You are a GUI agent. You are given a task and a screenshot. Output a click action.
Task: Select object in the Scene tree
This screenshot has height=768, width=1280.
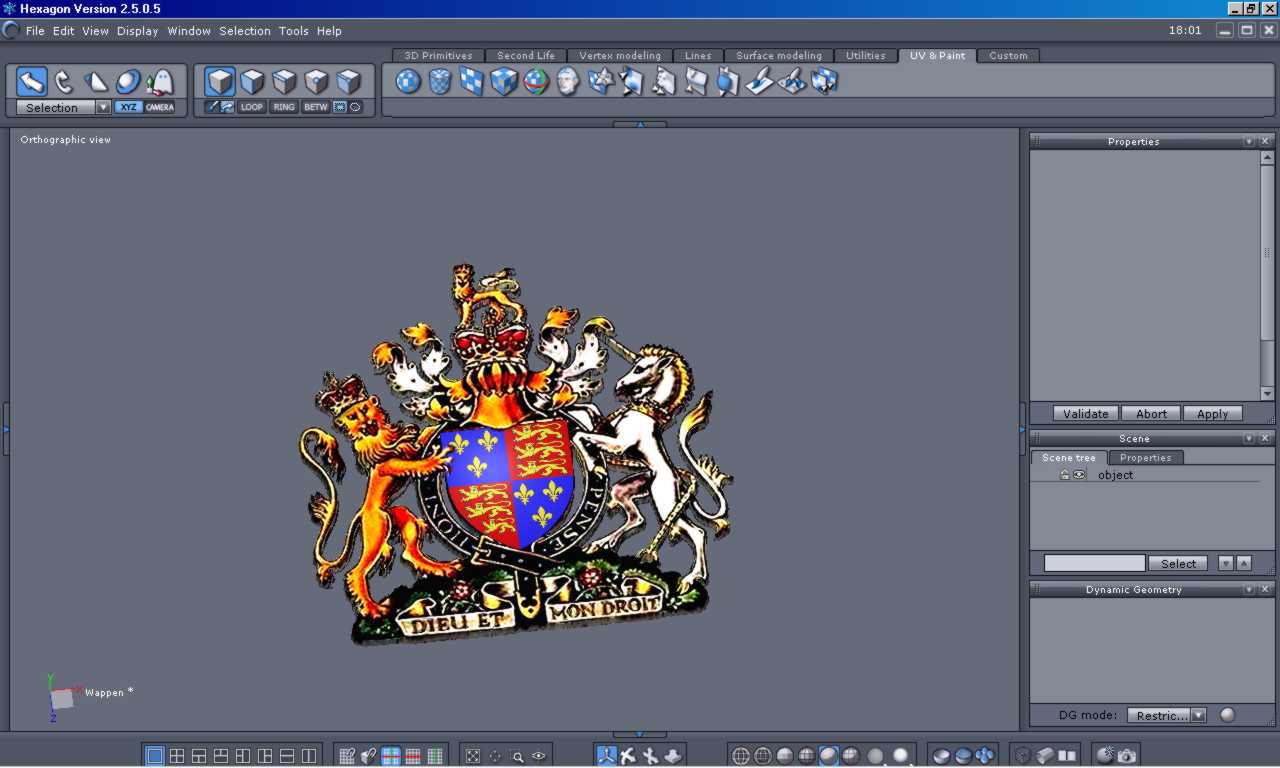1115,475
